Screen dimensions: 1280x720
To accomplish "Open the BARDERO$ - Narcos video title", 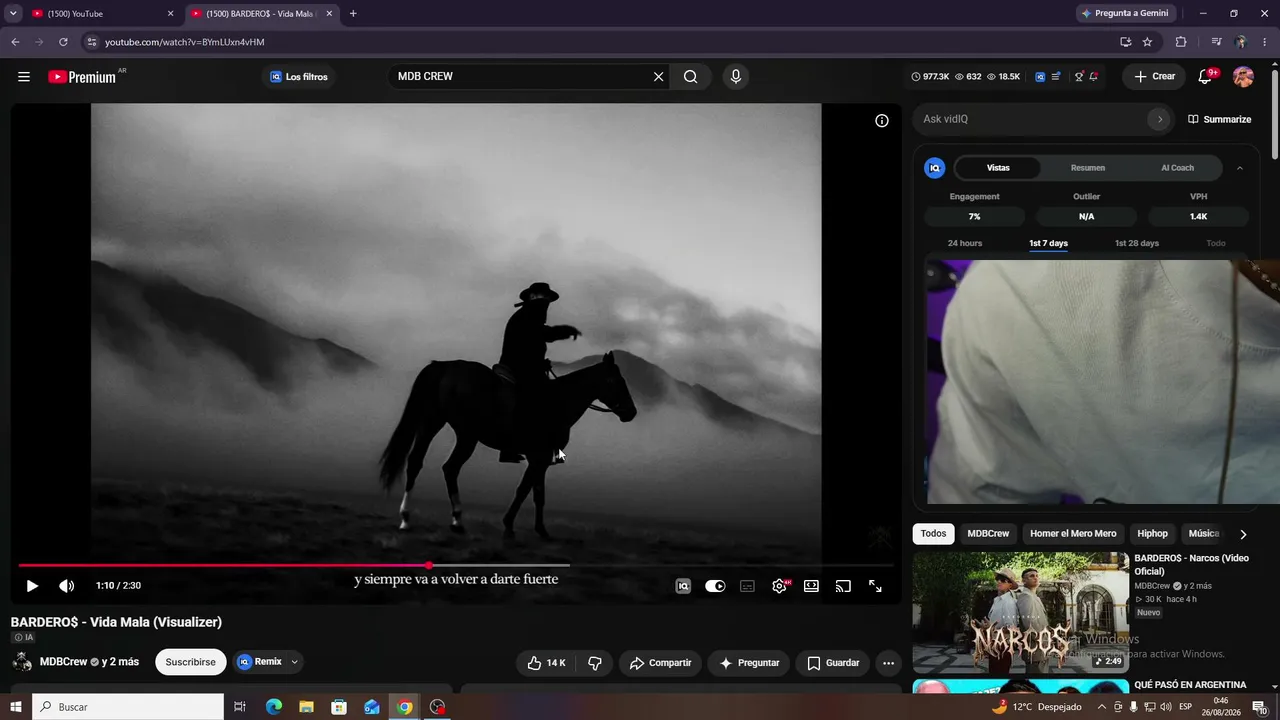I will pos(1191,565).
